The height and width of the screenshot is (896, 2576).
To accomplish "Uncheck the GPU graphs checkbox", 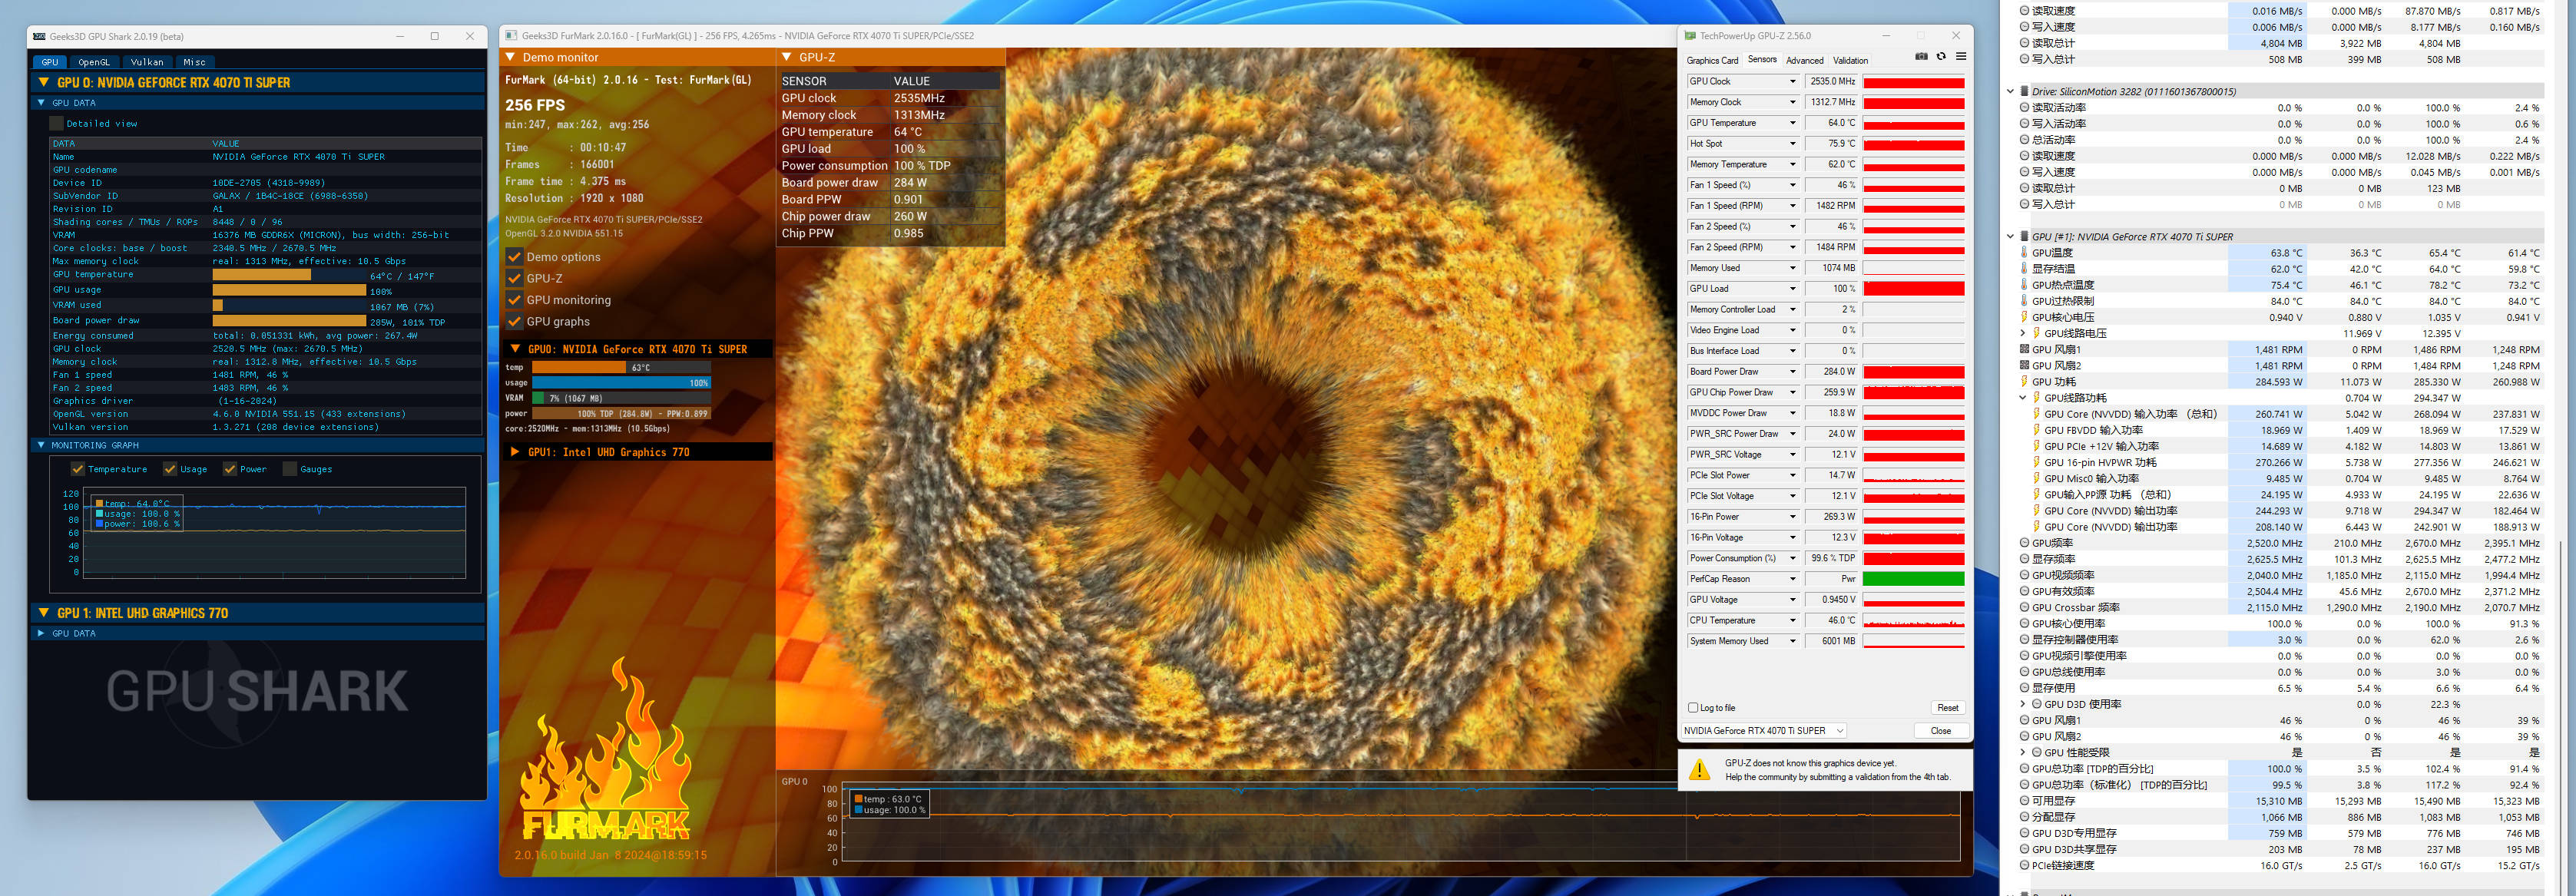I will (x=514, y=321).
